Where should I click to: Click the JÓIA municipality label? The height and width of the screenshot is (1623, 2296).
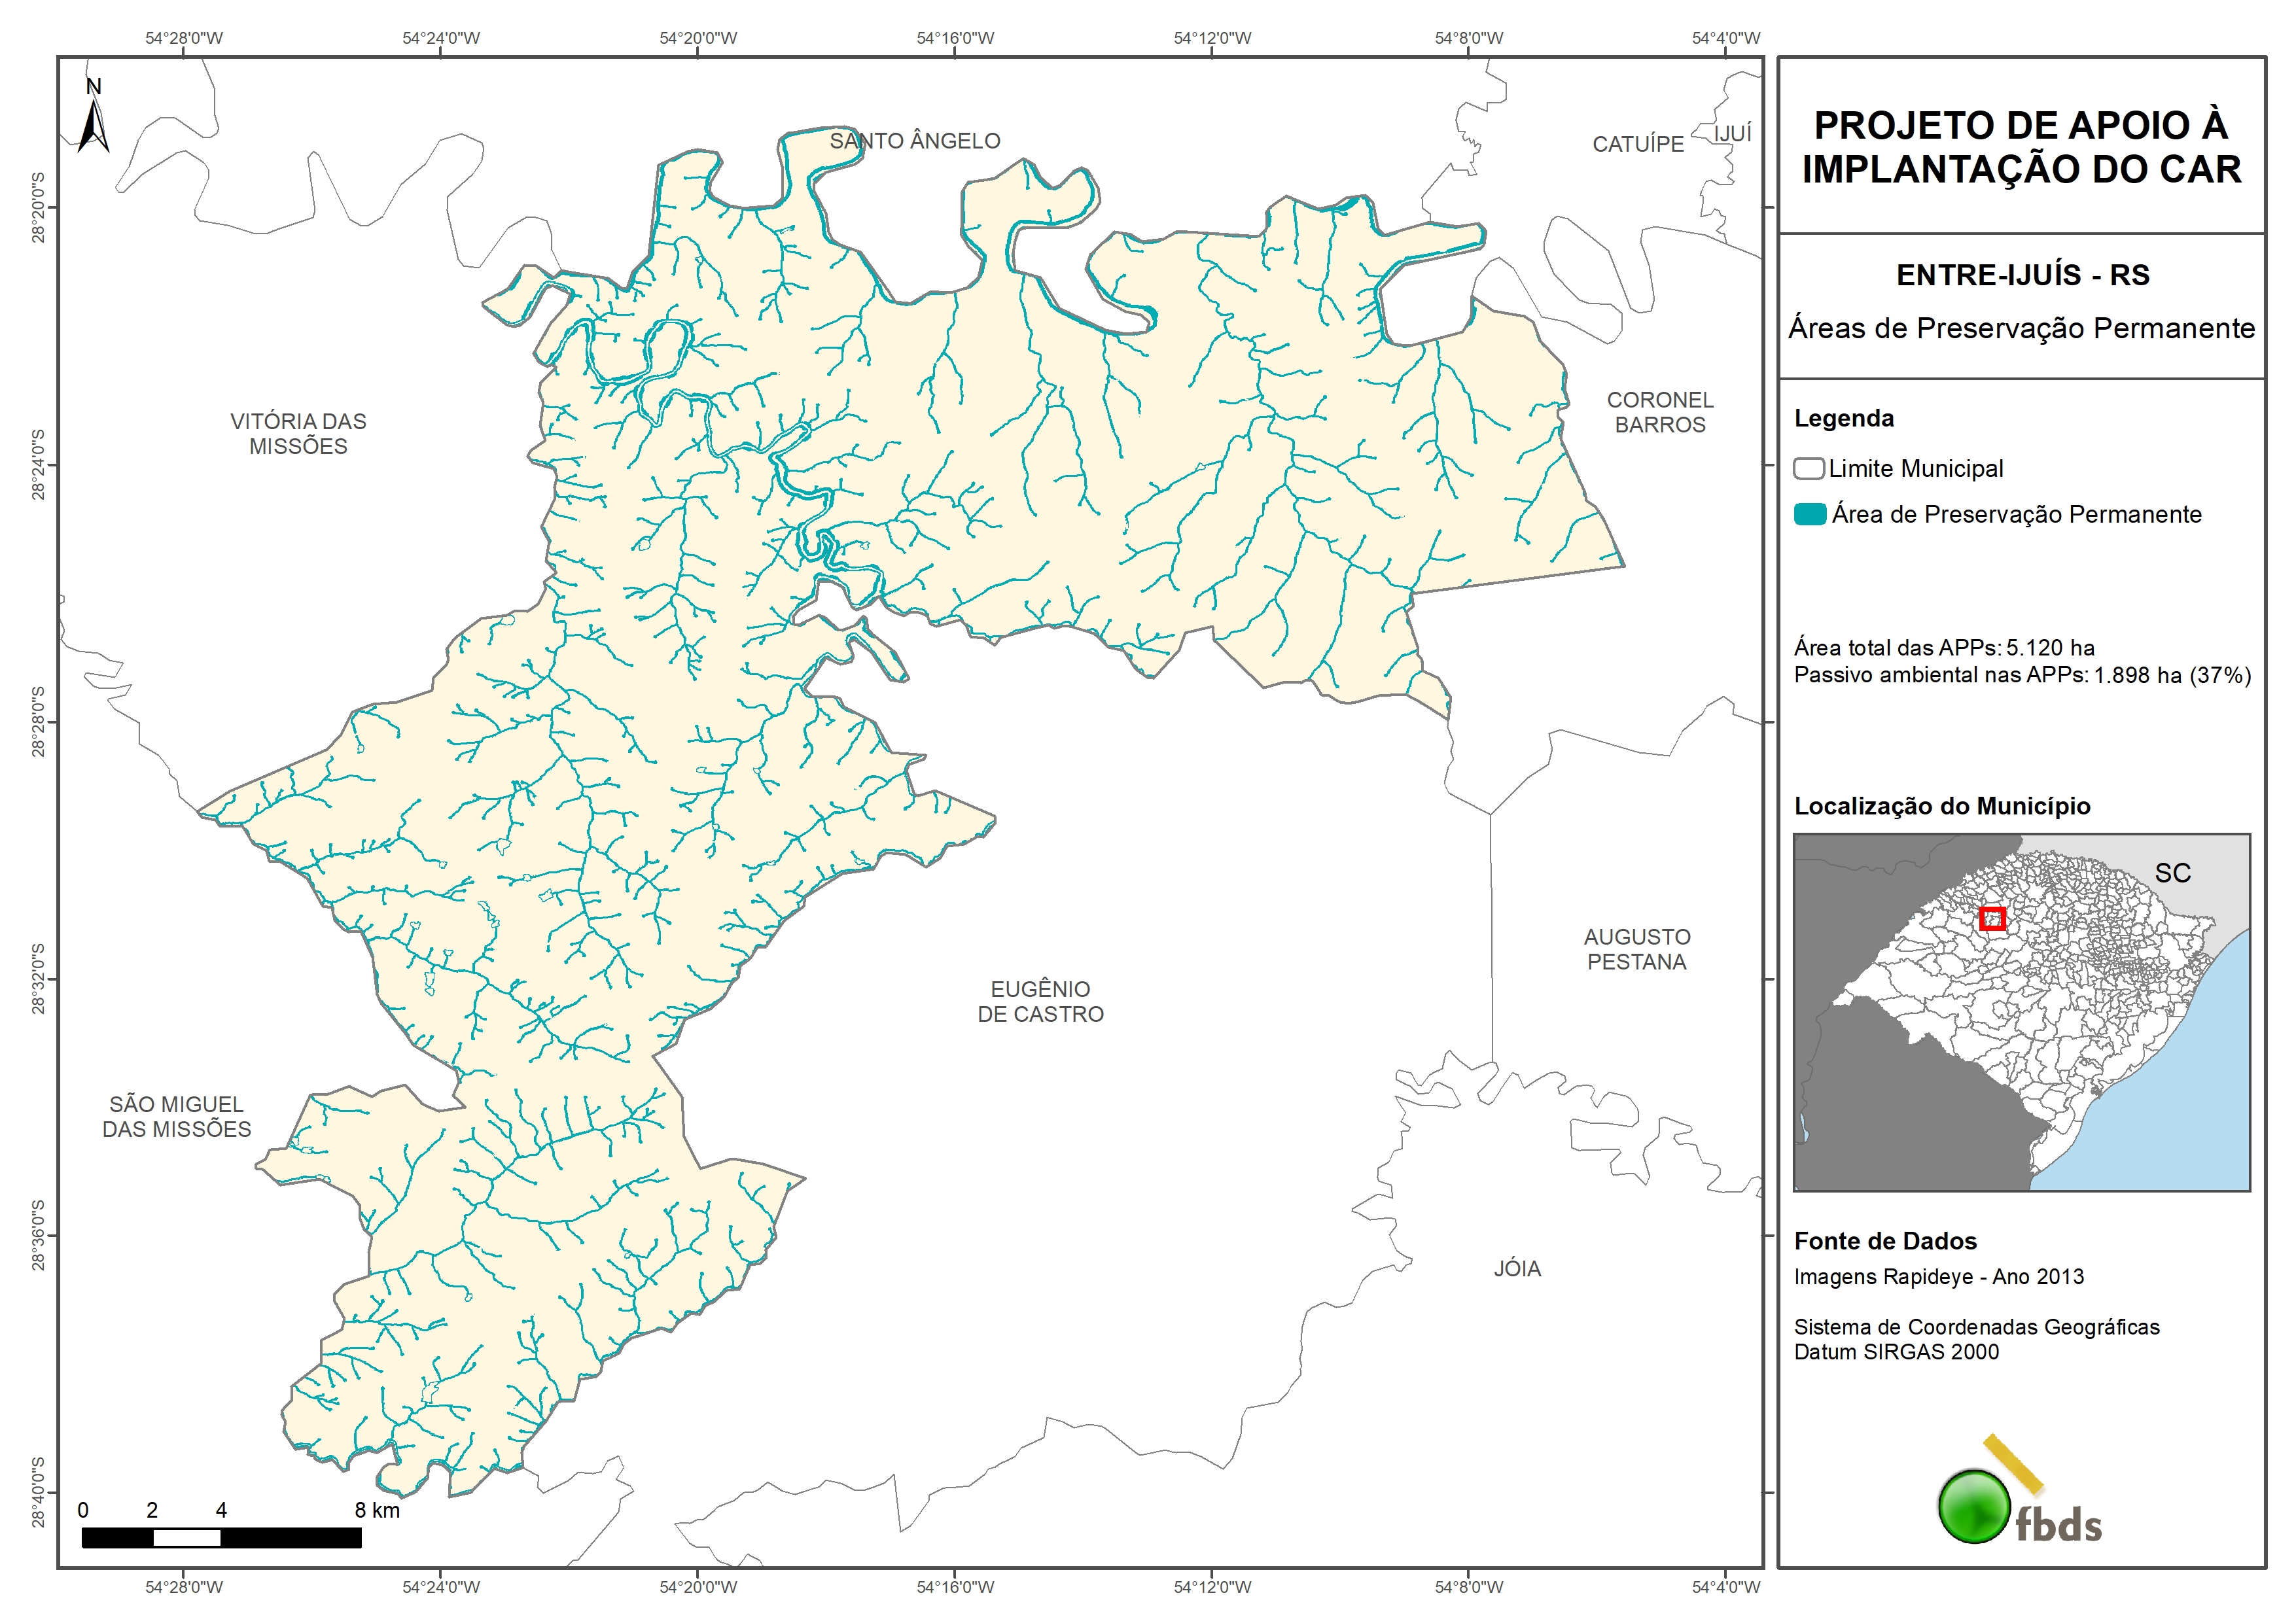coord(1517,1268)
